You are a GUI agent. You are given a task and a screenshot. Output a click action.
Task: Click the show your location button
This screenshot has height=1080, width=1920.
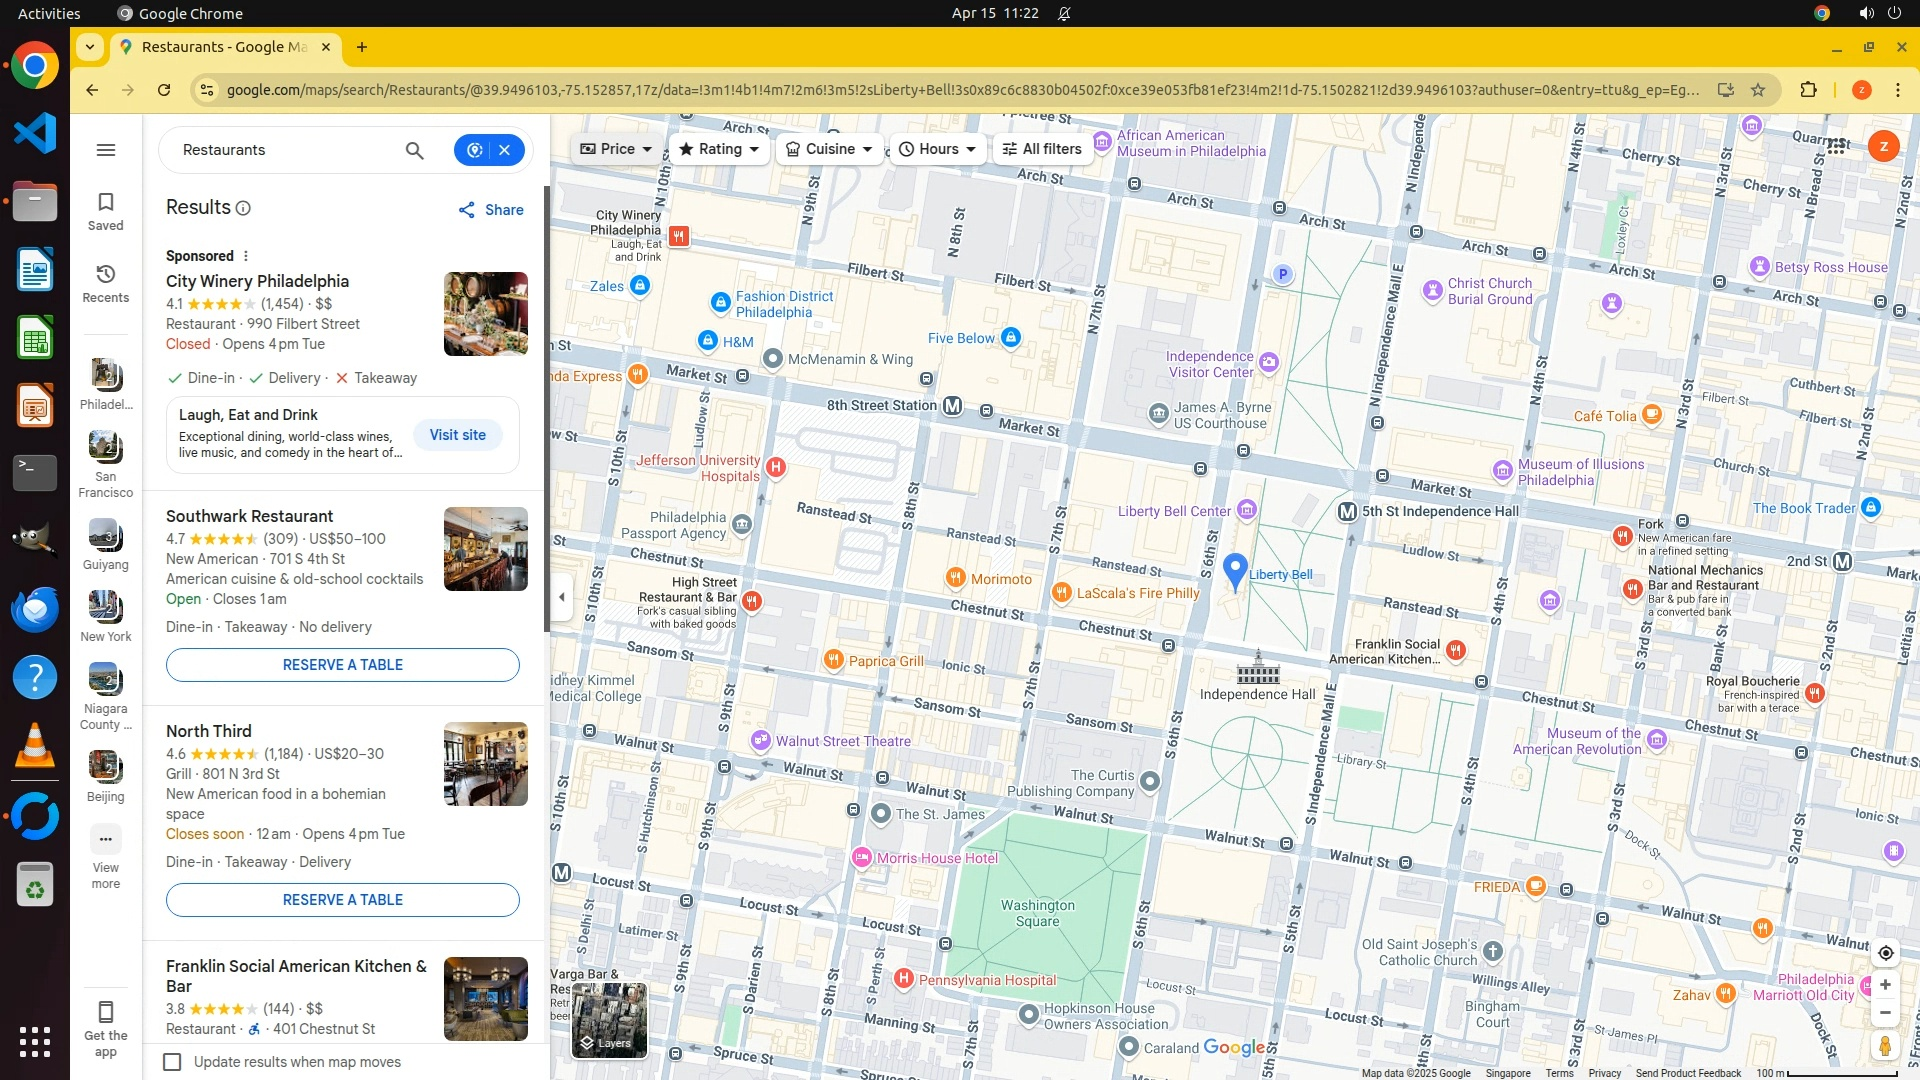pos(1885,953)
